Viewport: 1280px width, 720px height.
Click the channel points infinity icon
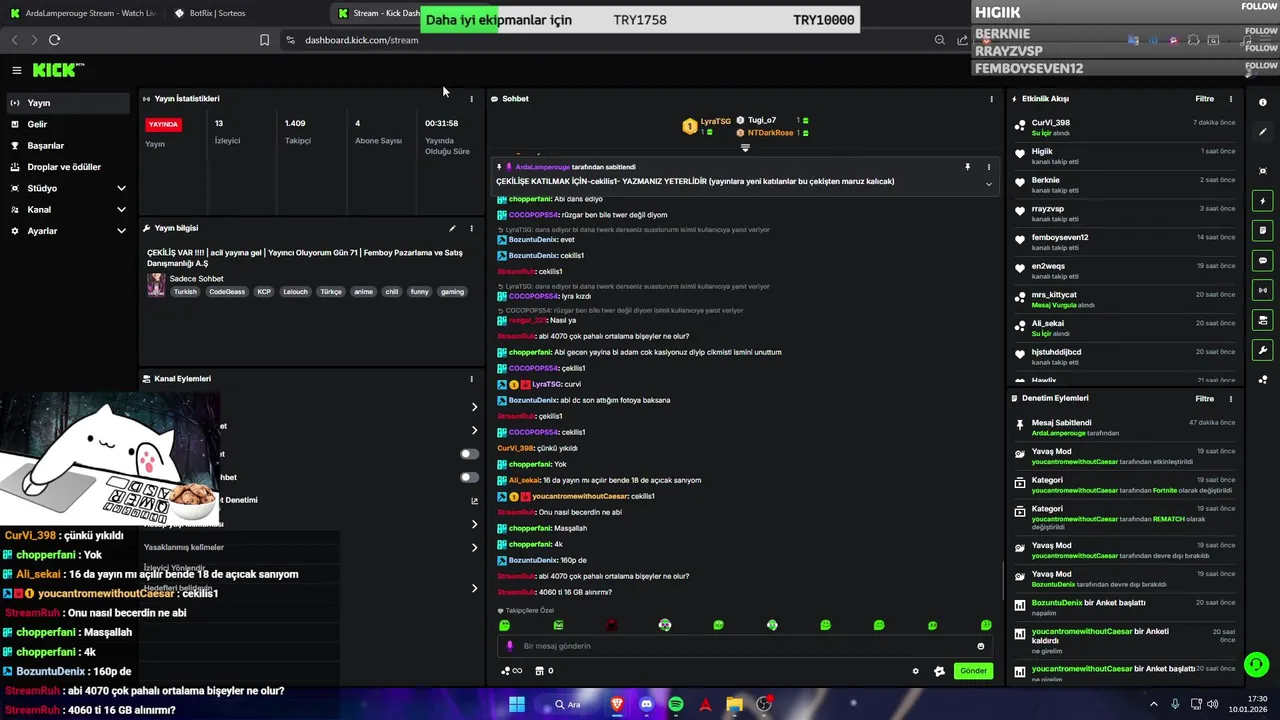click(511, 671)
